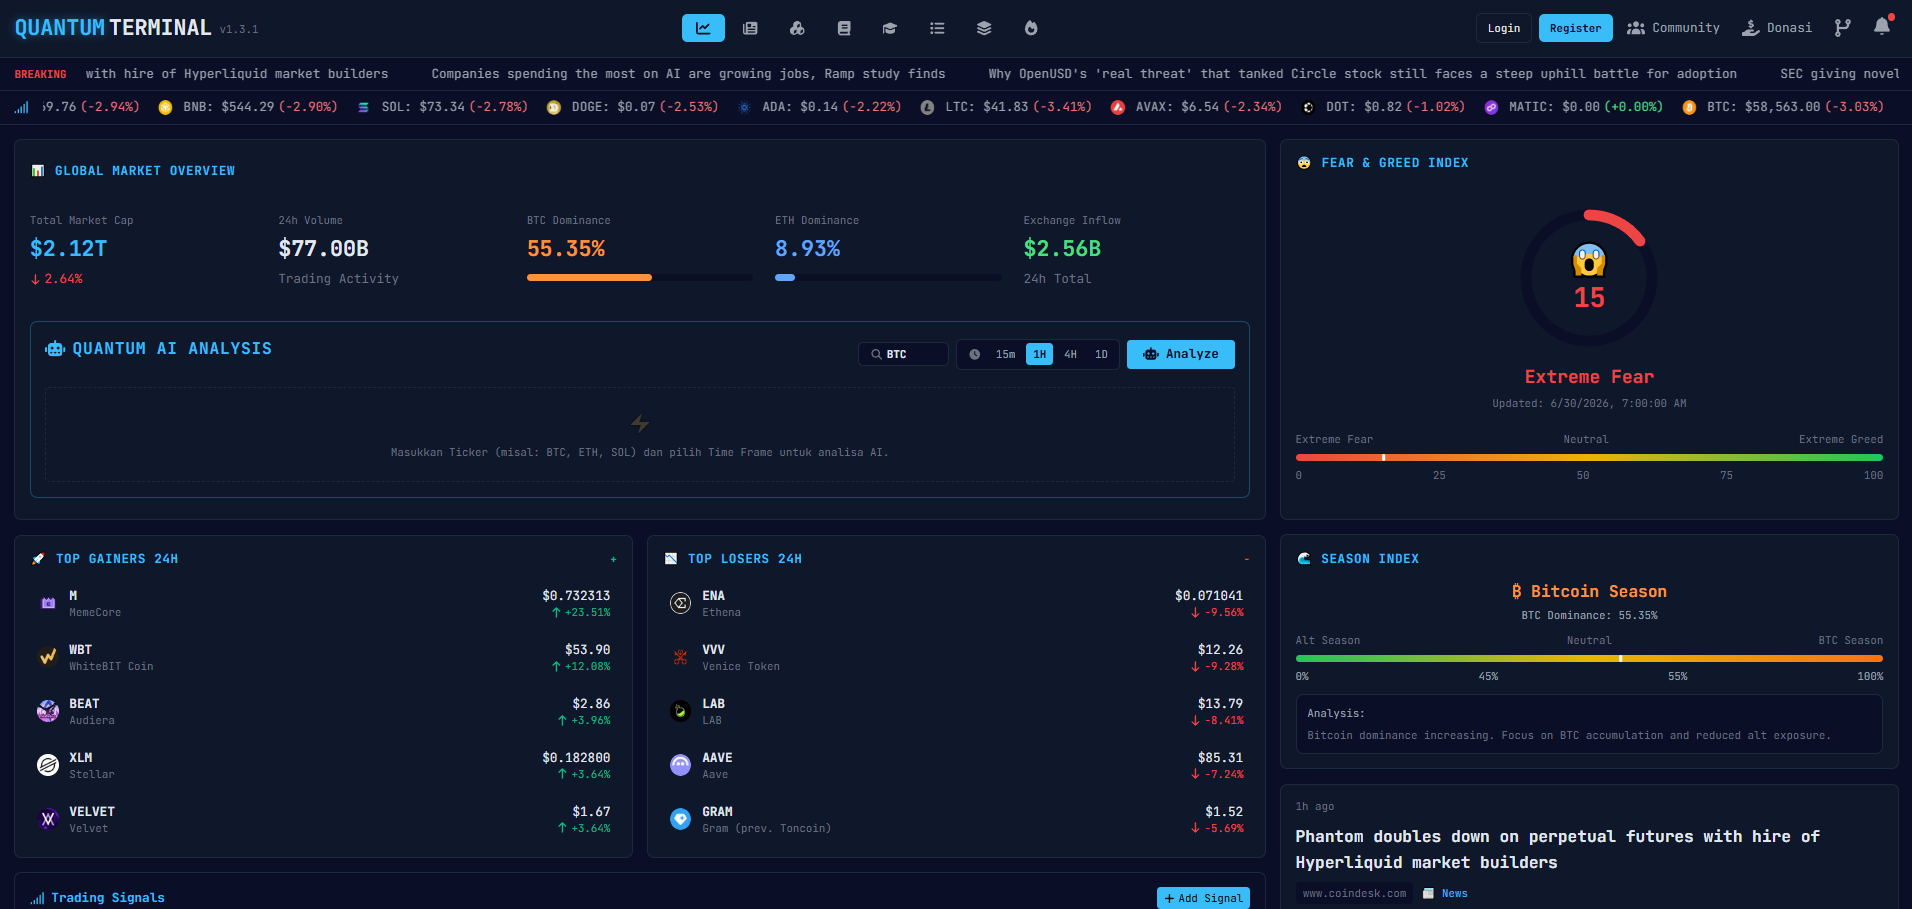The height and width of the screenshot is (909, 1912).
Task: Open the notifications bell
Action: 1882,27
